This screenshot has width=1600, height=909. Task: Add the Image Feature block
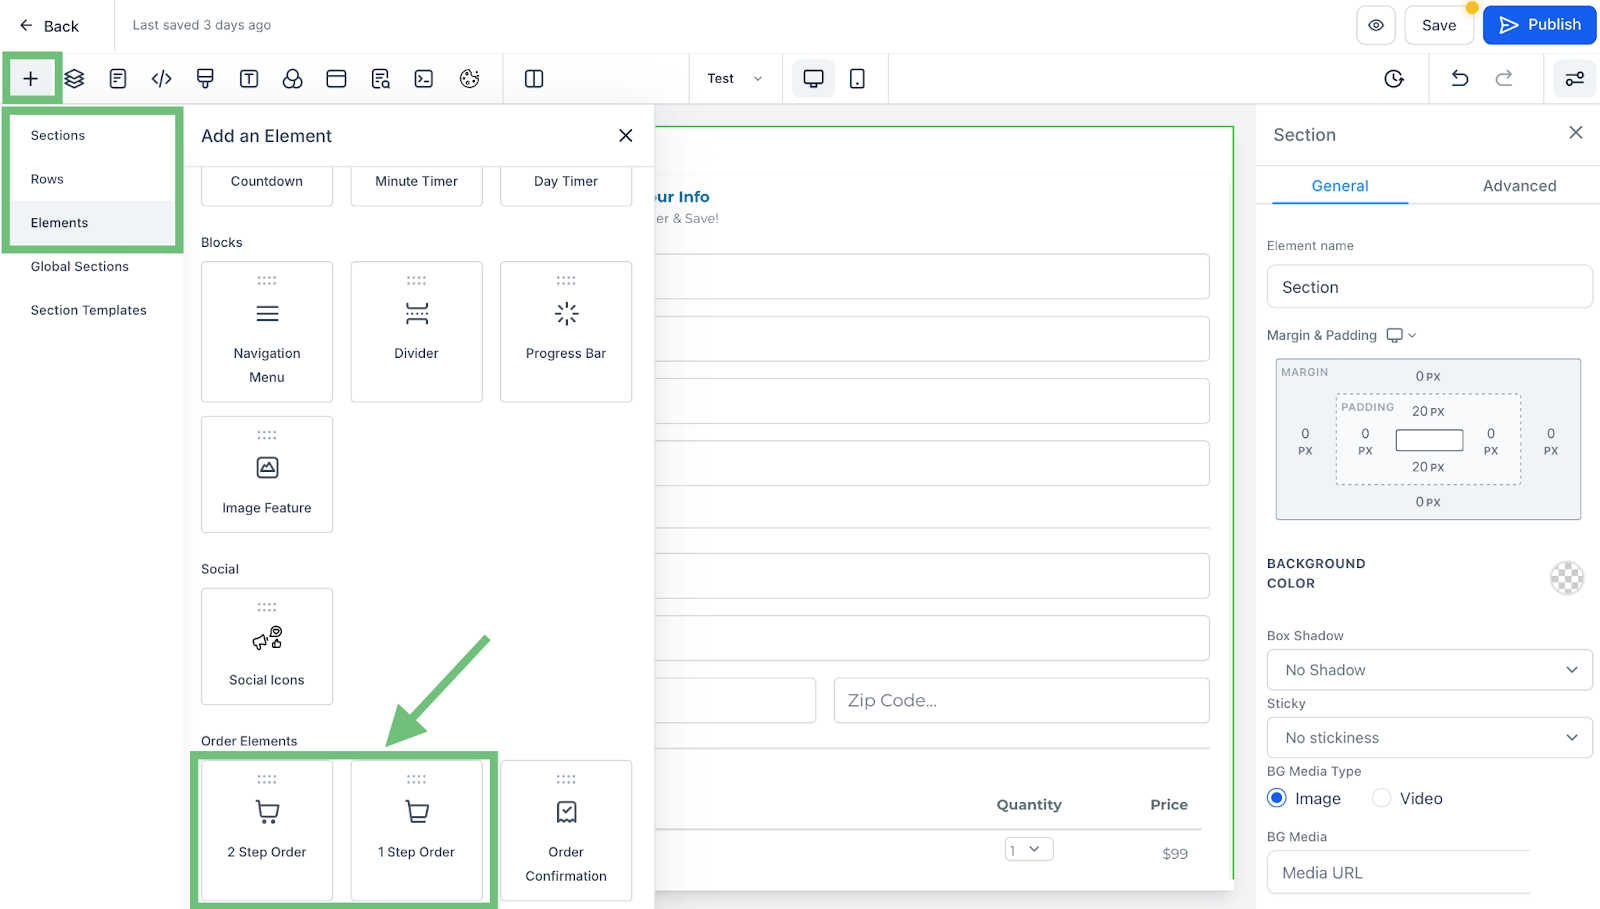[x=267, y=475]
